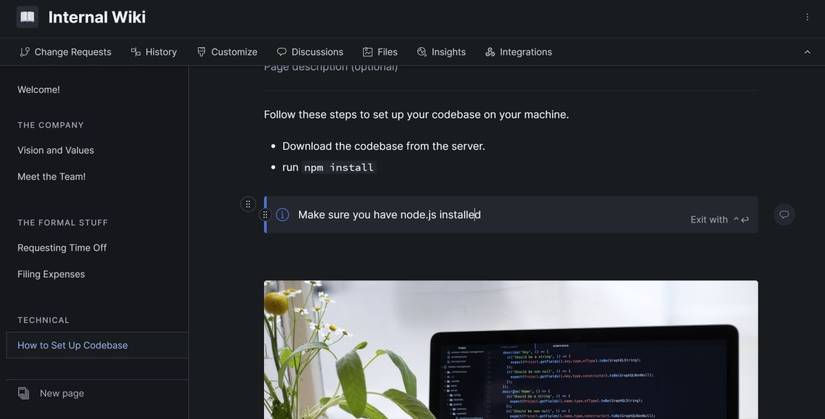
Task: Go to the Welcome! page
Action: click(38, 89)
